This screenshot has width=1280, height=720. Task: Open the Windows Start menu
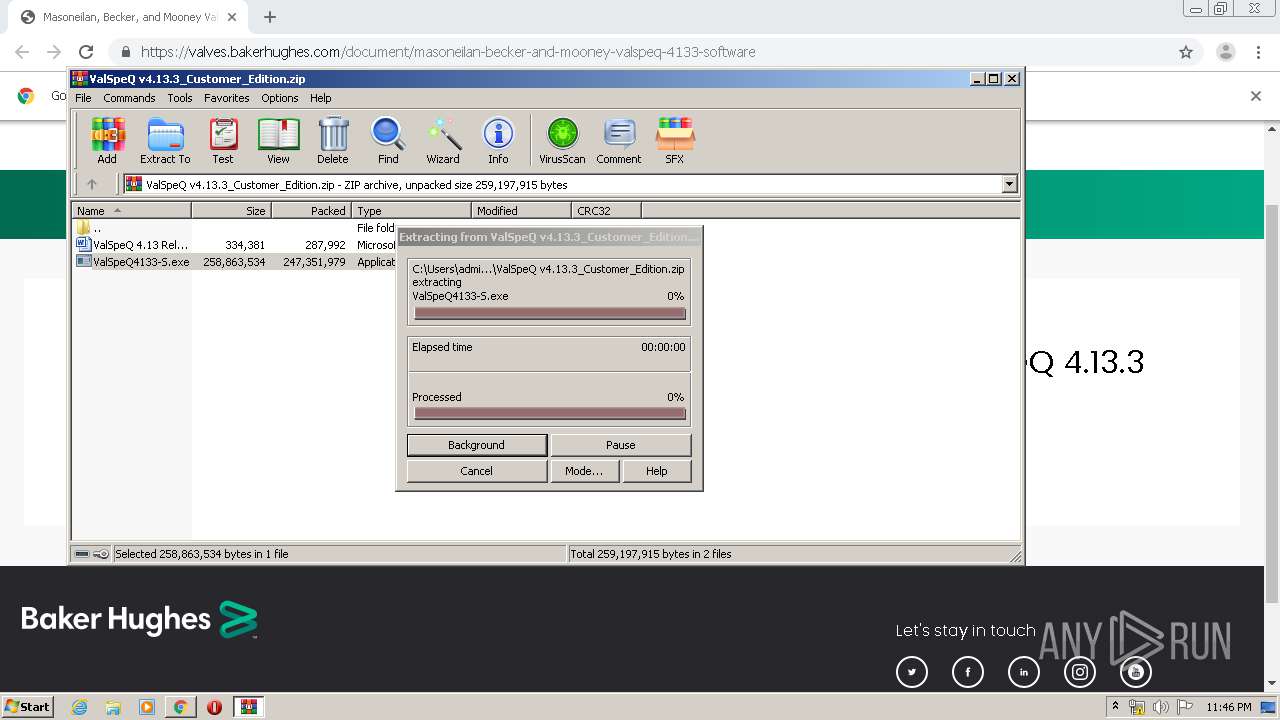coord(28,707)
